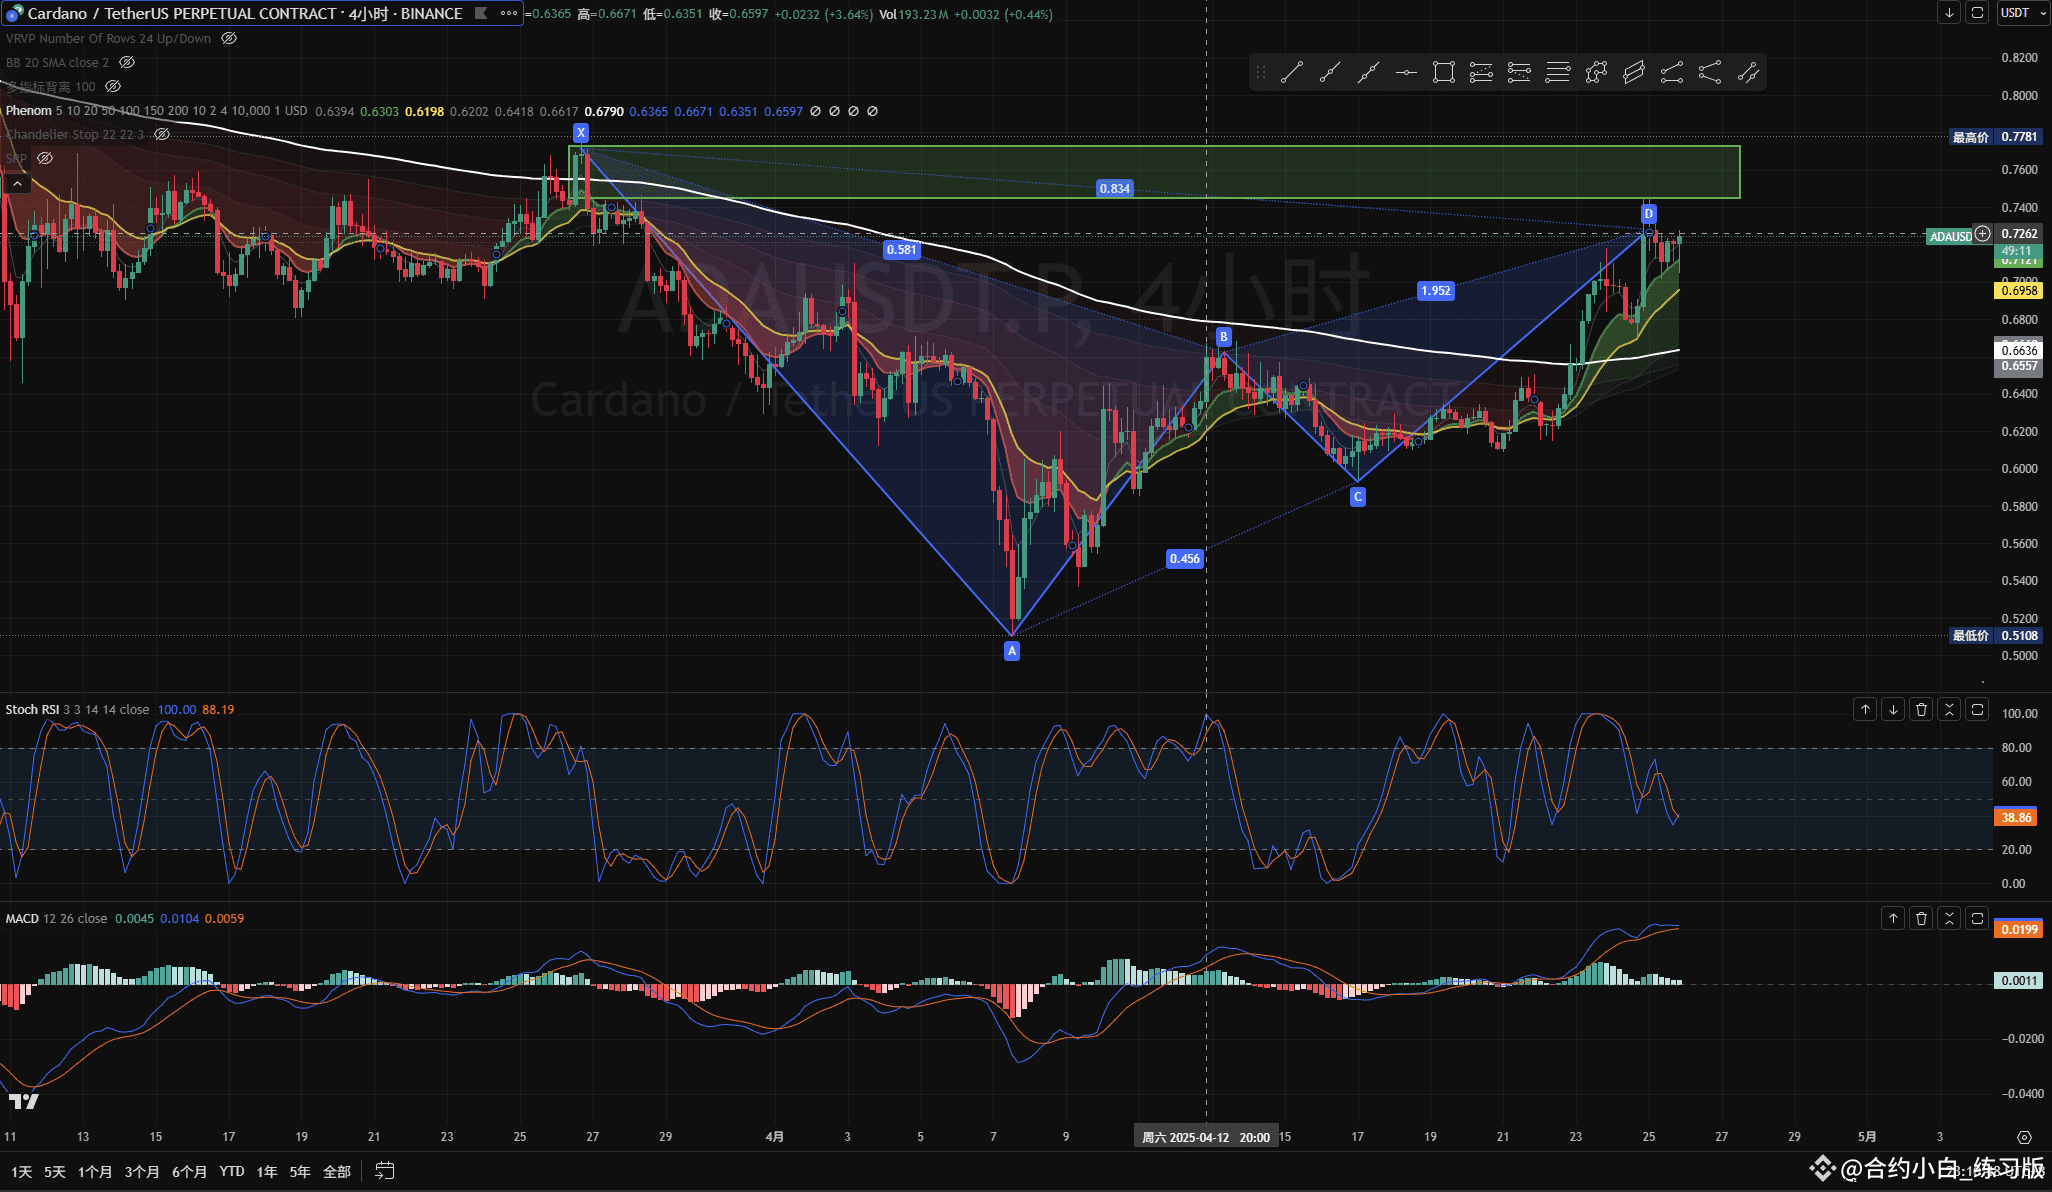The height and width of the screenshot is (1192, 2052).
Task: Select the 1年 time range
Action: pyautogui.click(x=267, y=1171)
